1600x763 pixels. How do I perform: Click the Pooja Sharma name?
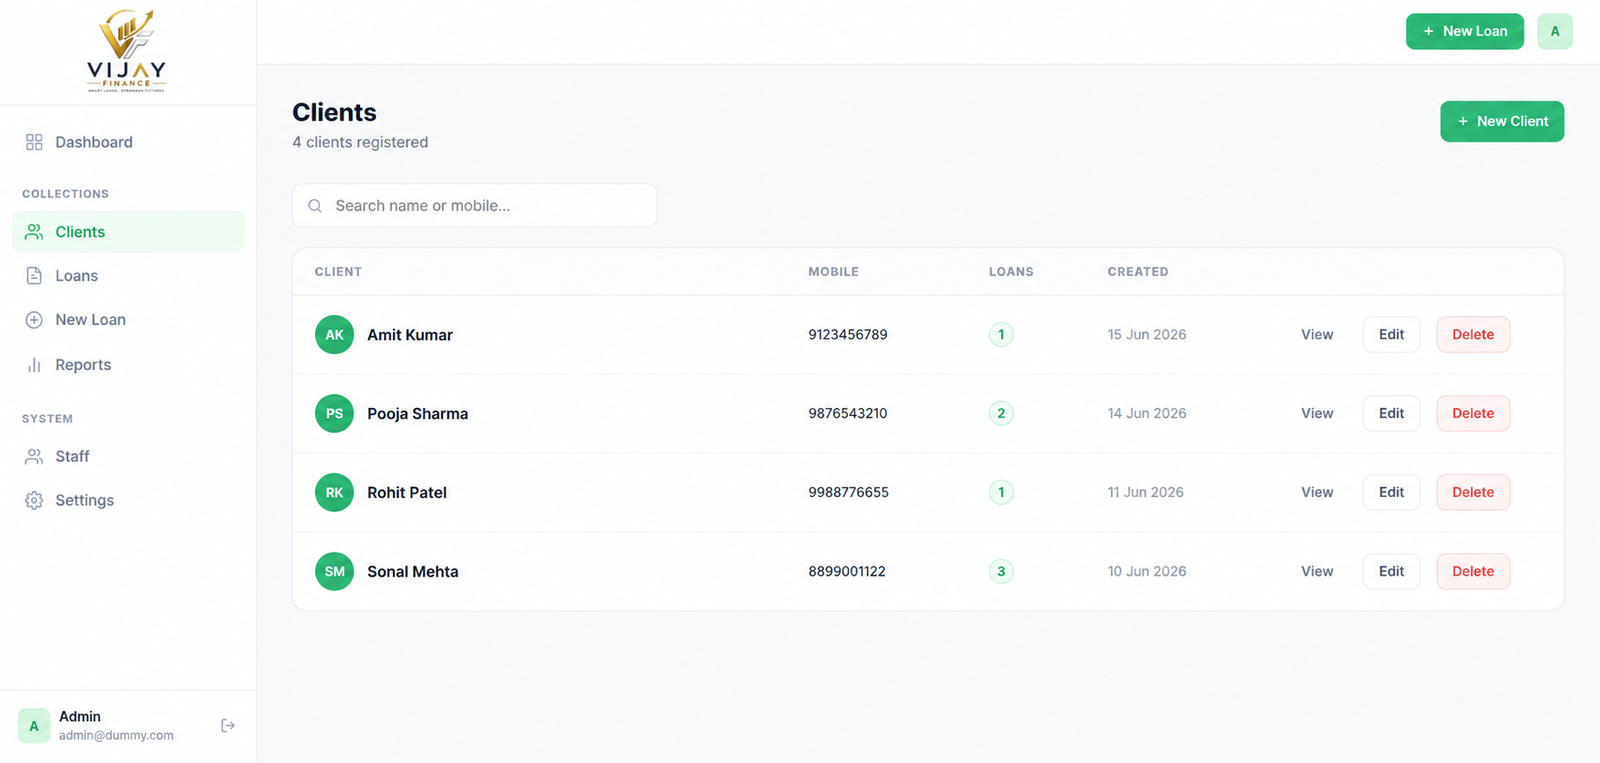point(417,414)
